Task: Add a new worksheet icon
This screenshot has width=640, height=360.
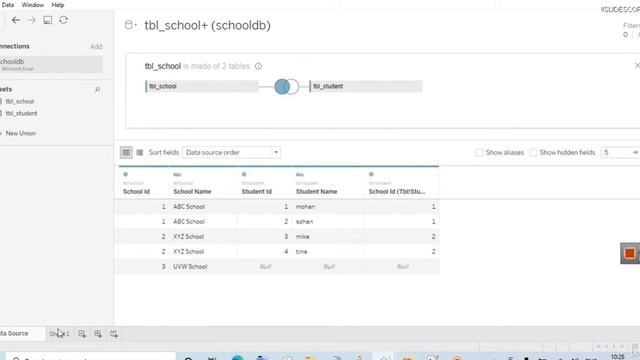Action: point(82,334)
